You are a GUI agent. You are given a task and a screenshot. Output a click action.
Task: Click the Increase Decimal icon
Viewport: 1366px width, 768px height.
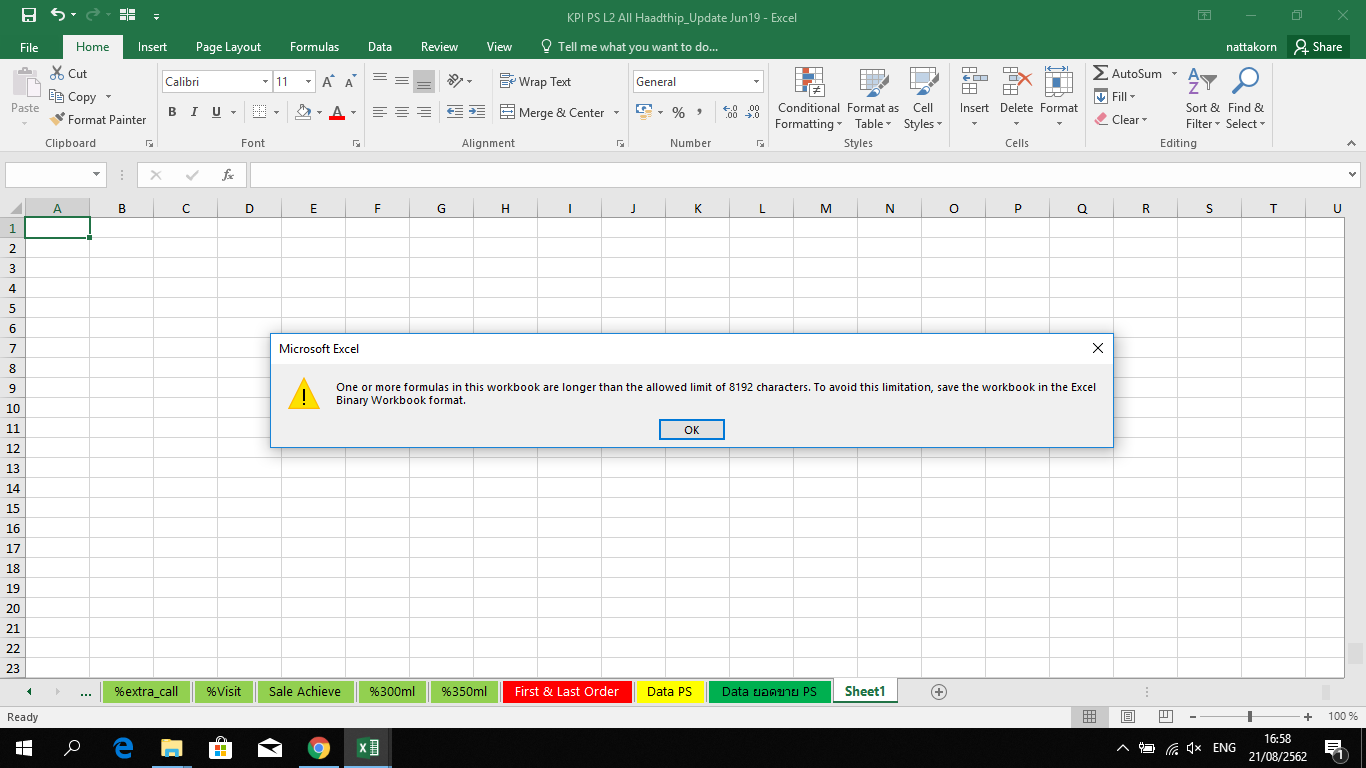click(730, 112)
